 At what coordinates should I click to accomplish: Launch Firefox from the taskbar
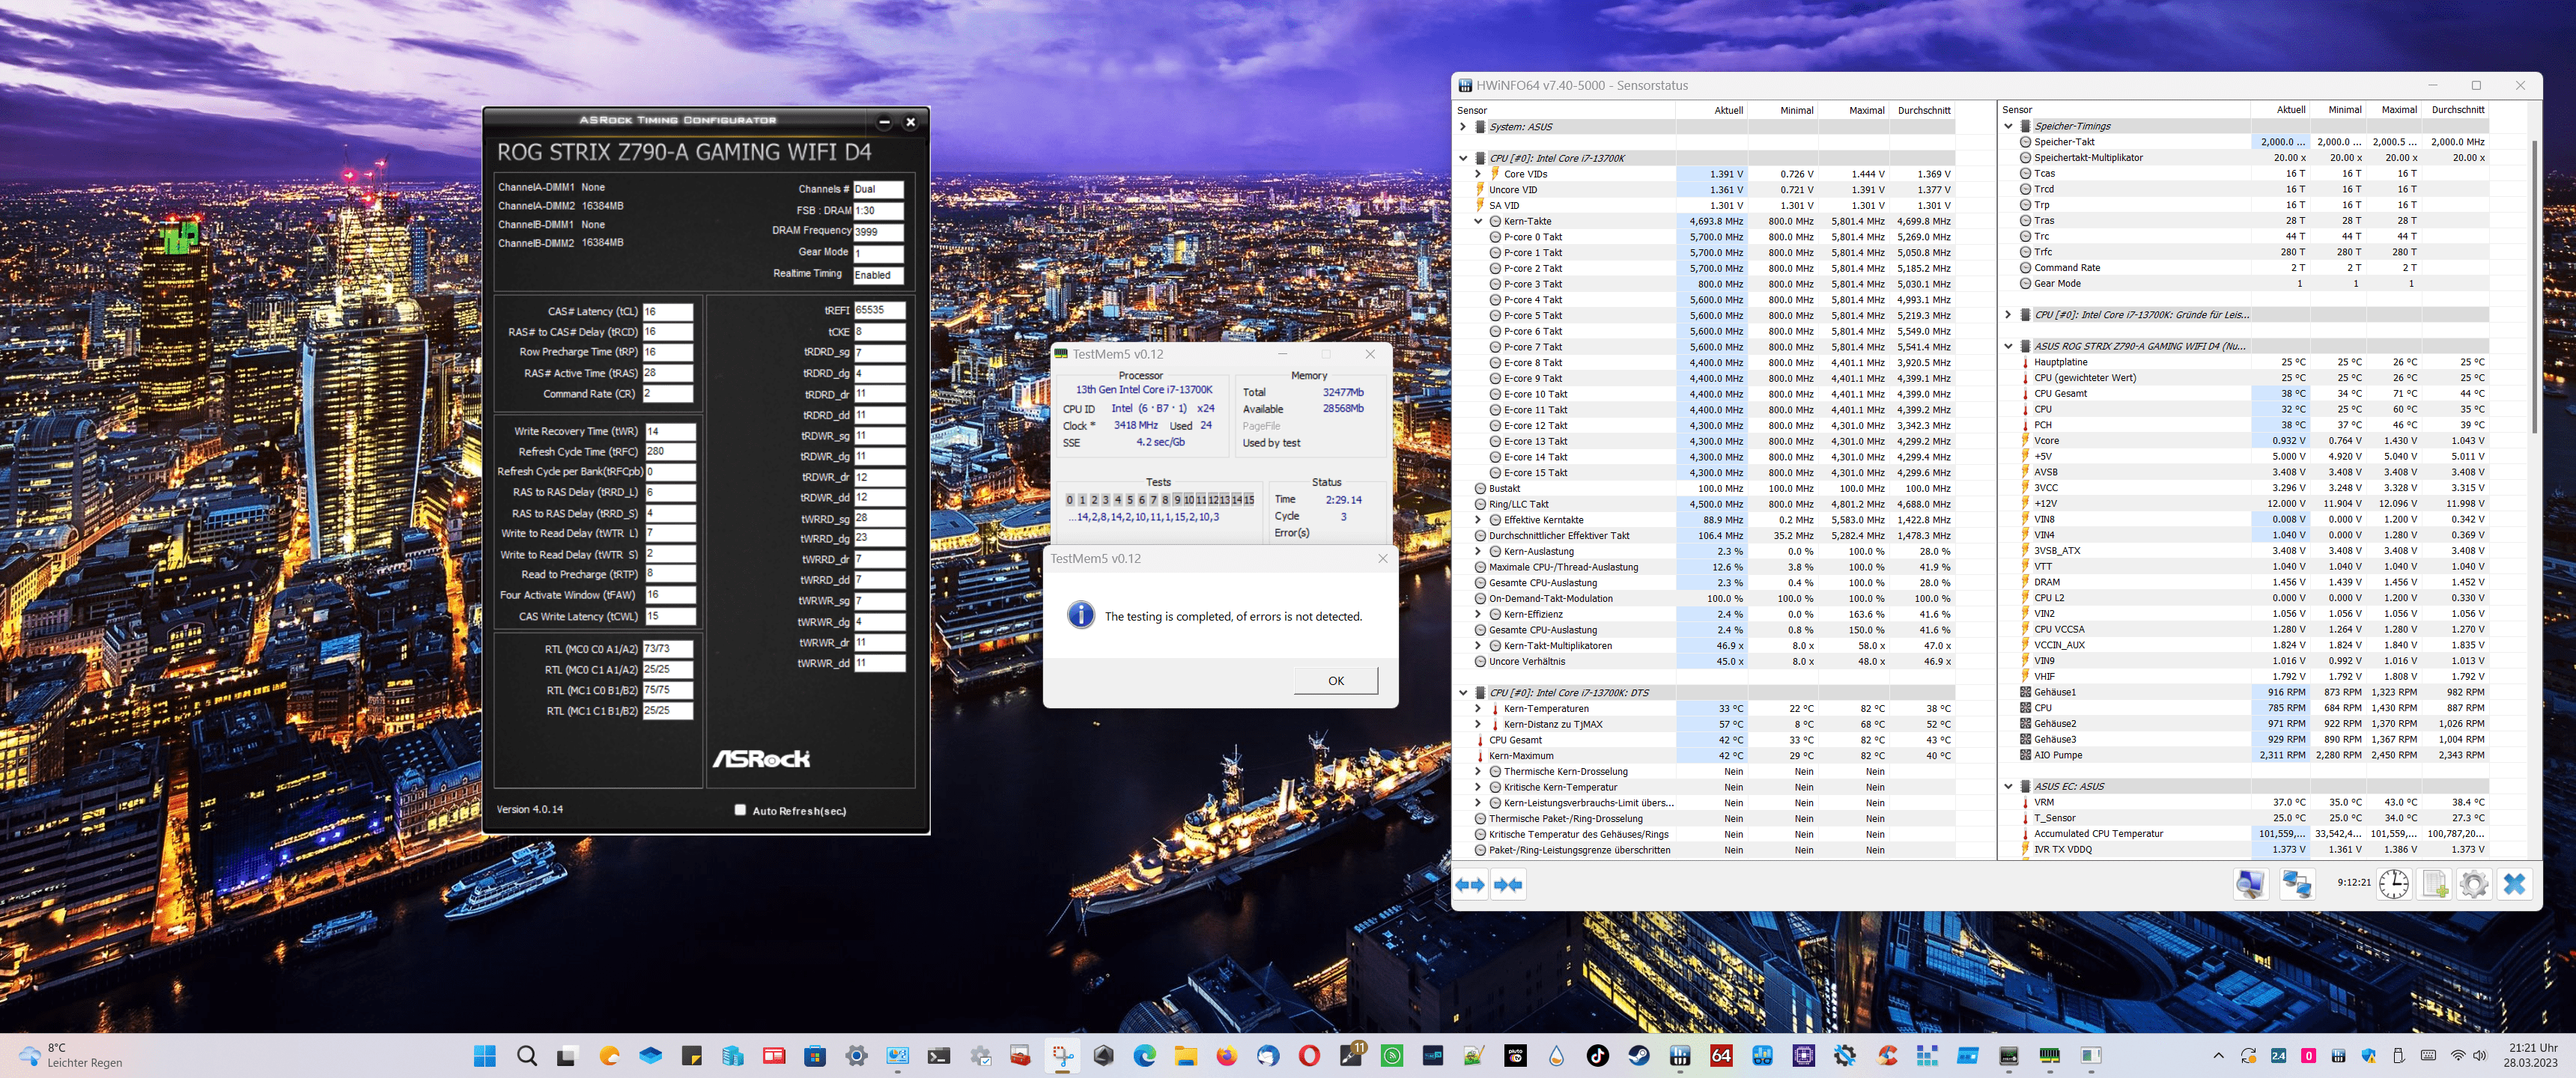[x=1227, y=1055]
